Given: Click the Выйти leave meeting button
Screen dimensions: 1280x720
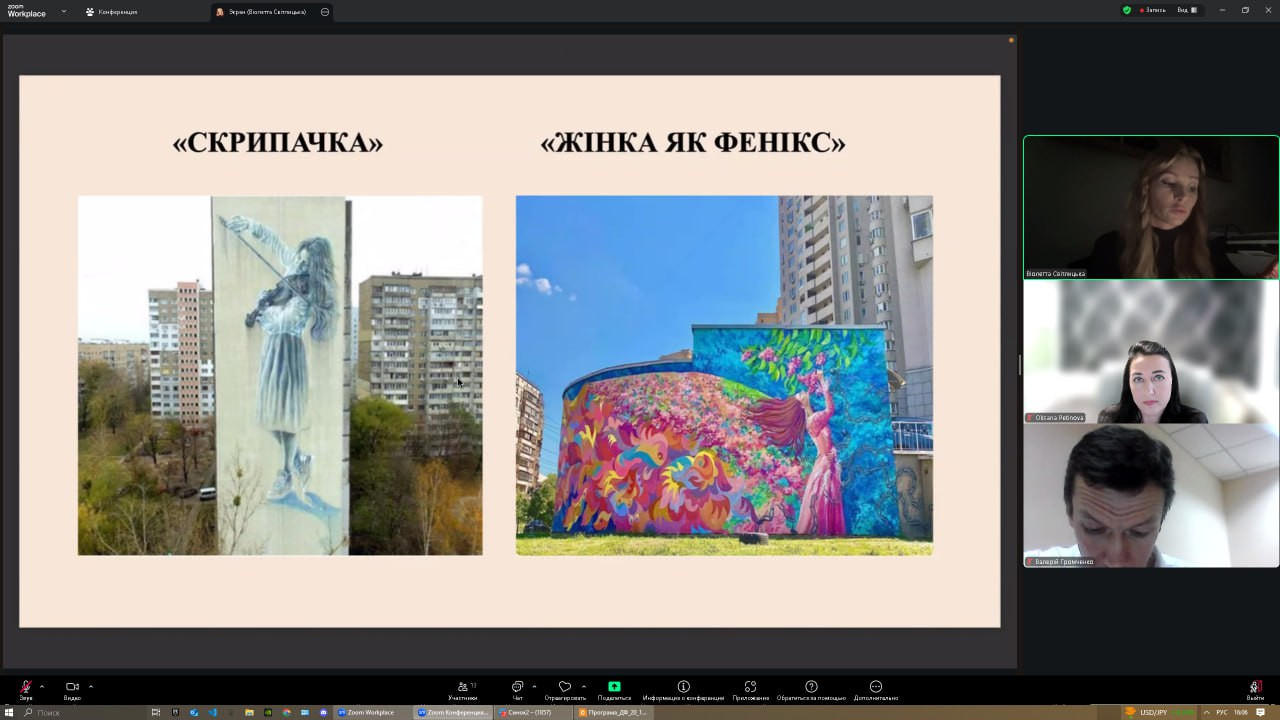Looking at the screenshot, I should (1255, 689).
